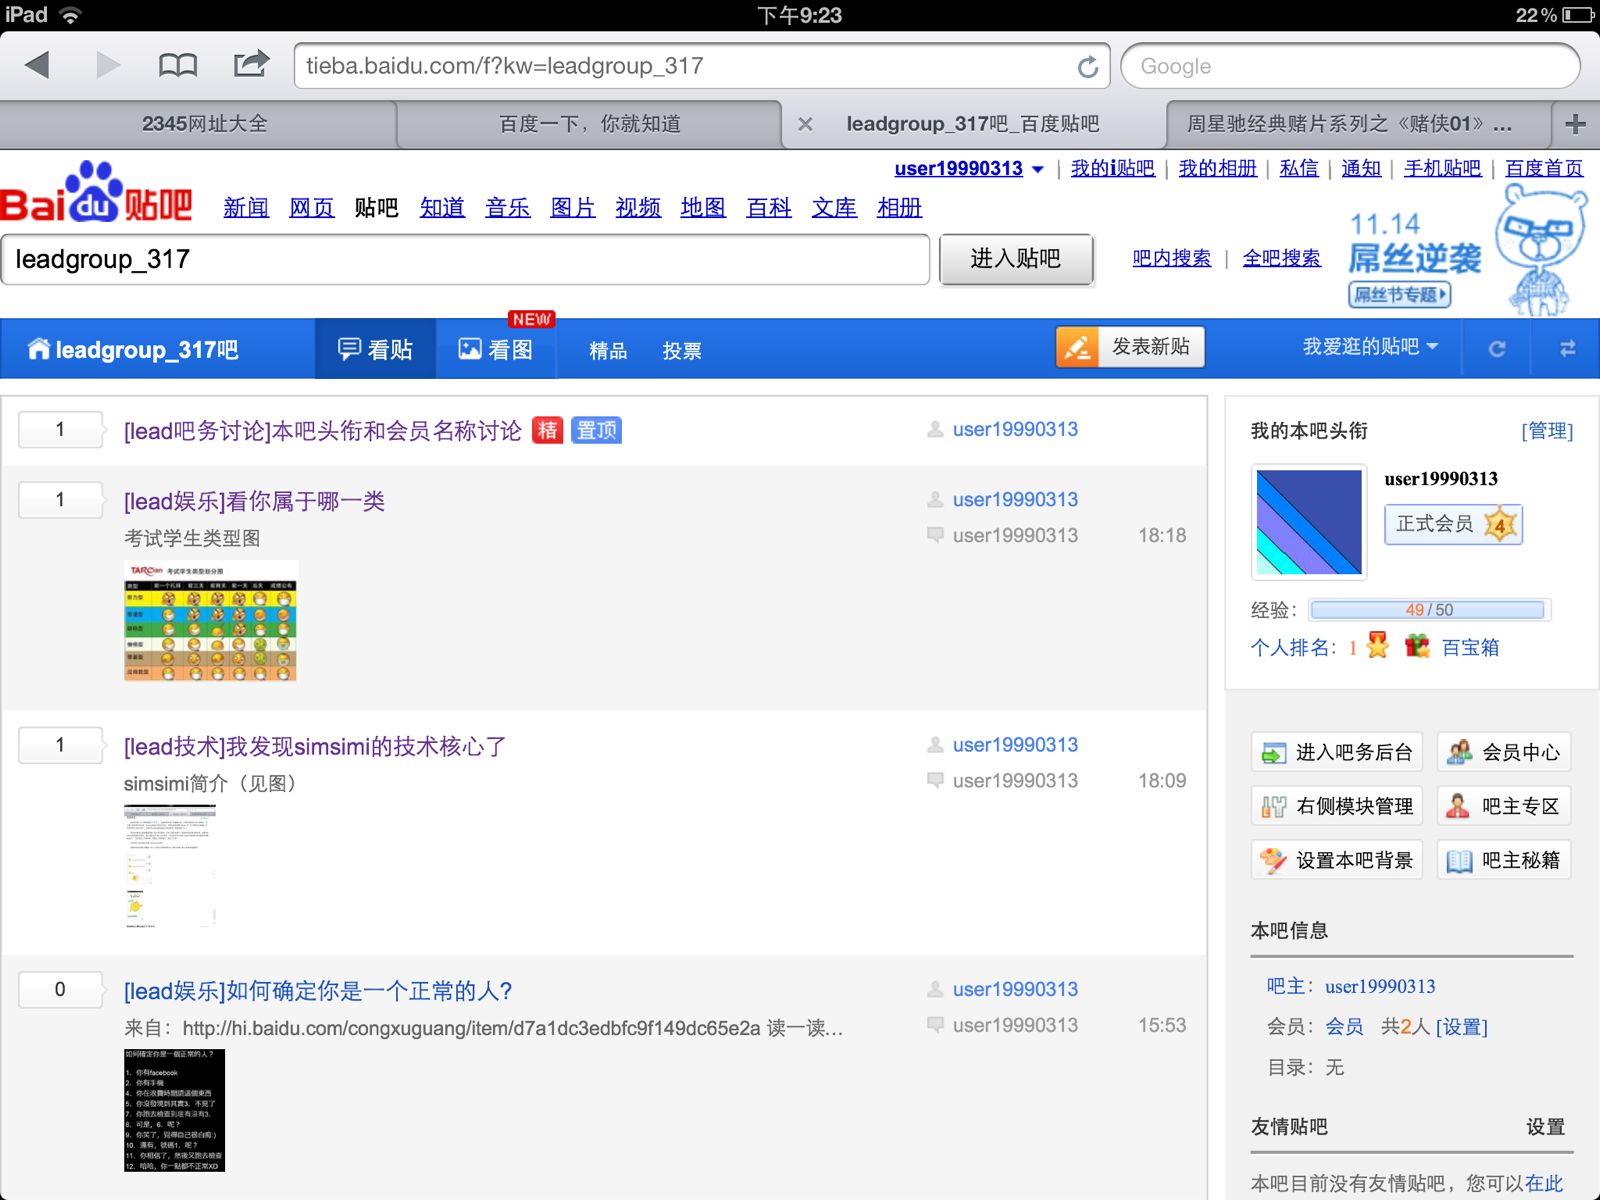Select the 看贴 tab
This screenshot has width=1600, height=1200.
[x=375, y=349]
